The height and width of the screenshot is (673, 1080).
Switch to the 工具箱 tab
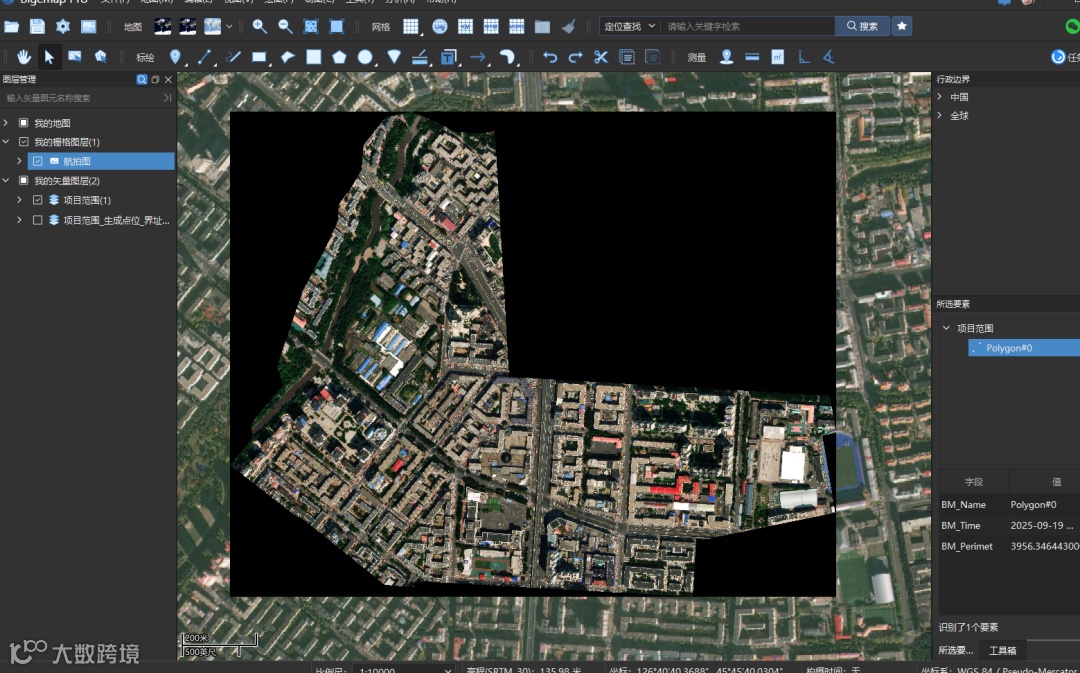click(x=1002, y=651)
